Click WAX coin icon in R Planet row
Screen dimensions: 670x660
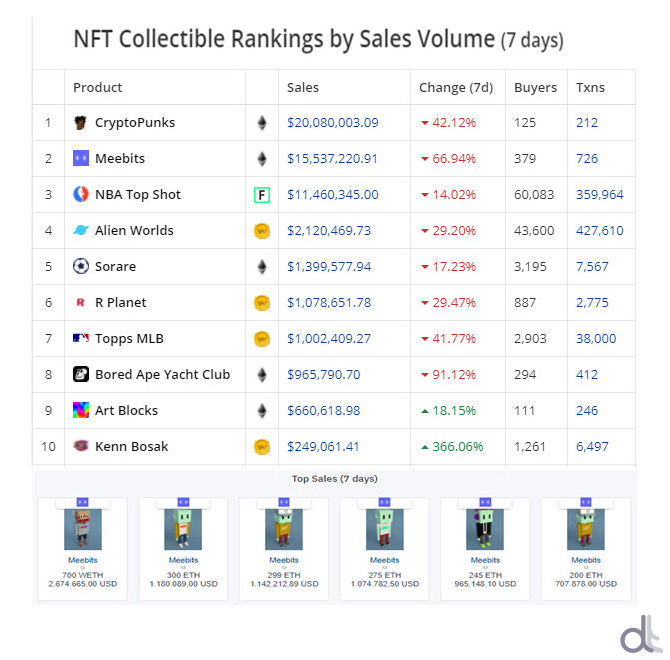(x=262, y=303)
